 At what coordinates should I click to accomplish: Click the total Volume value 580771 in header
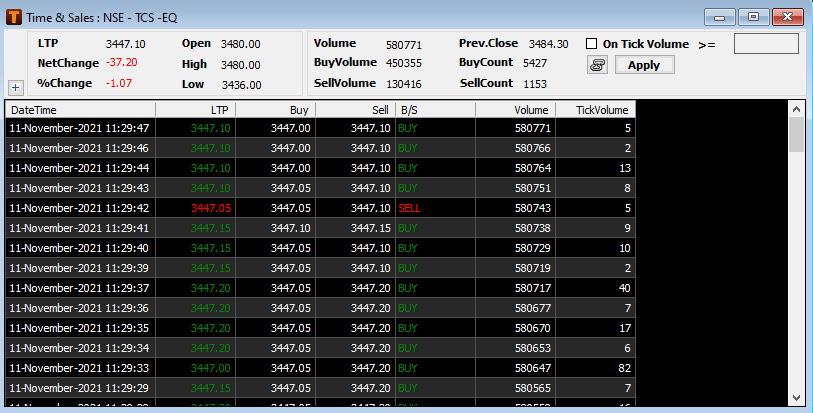point(404,45)
